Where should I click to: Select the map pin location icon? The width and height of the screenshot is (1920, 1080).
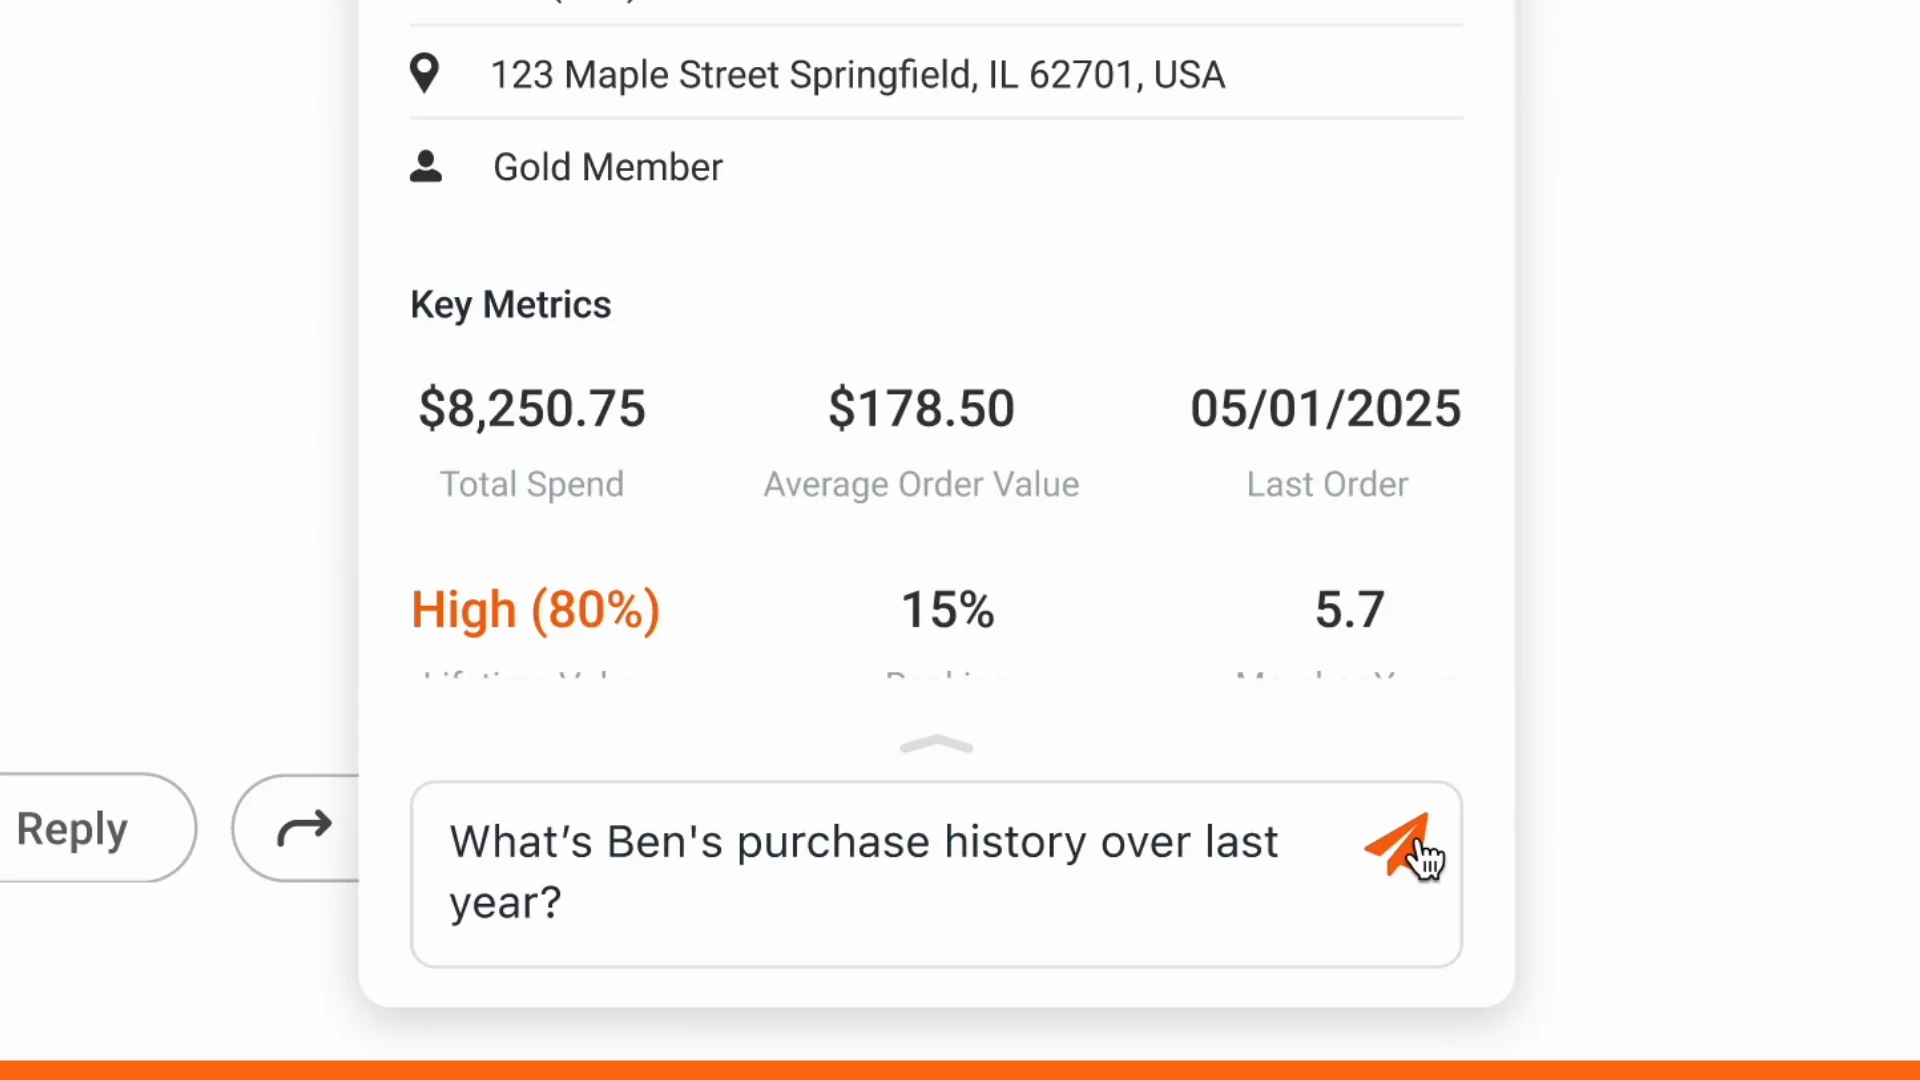[x=424, y=74]
